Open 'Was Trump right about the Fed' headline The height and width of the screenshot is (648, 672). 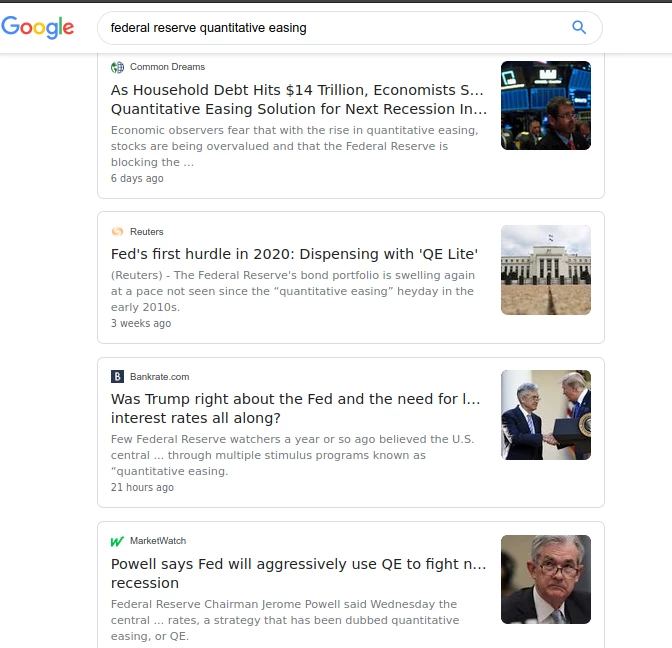click(x=296, y=408)
